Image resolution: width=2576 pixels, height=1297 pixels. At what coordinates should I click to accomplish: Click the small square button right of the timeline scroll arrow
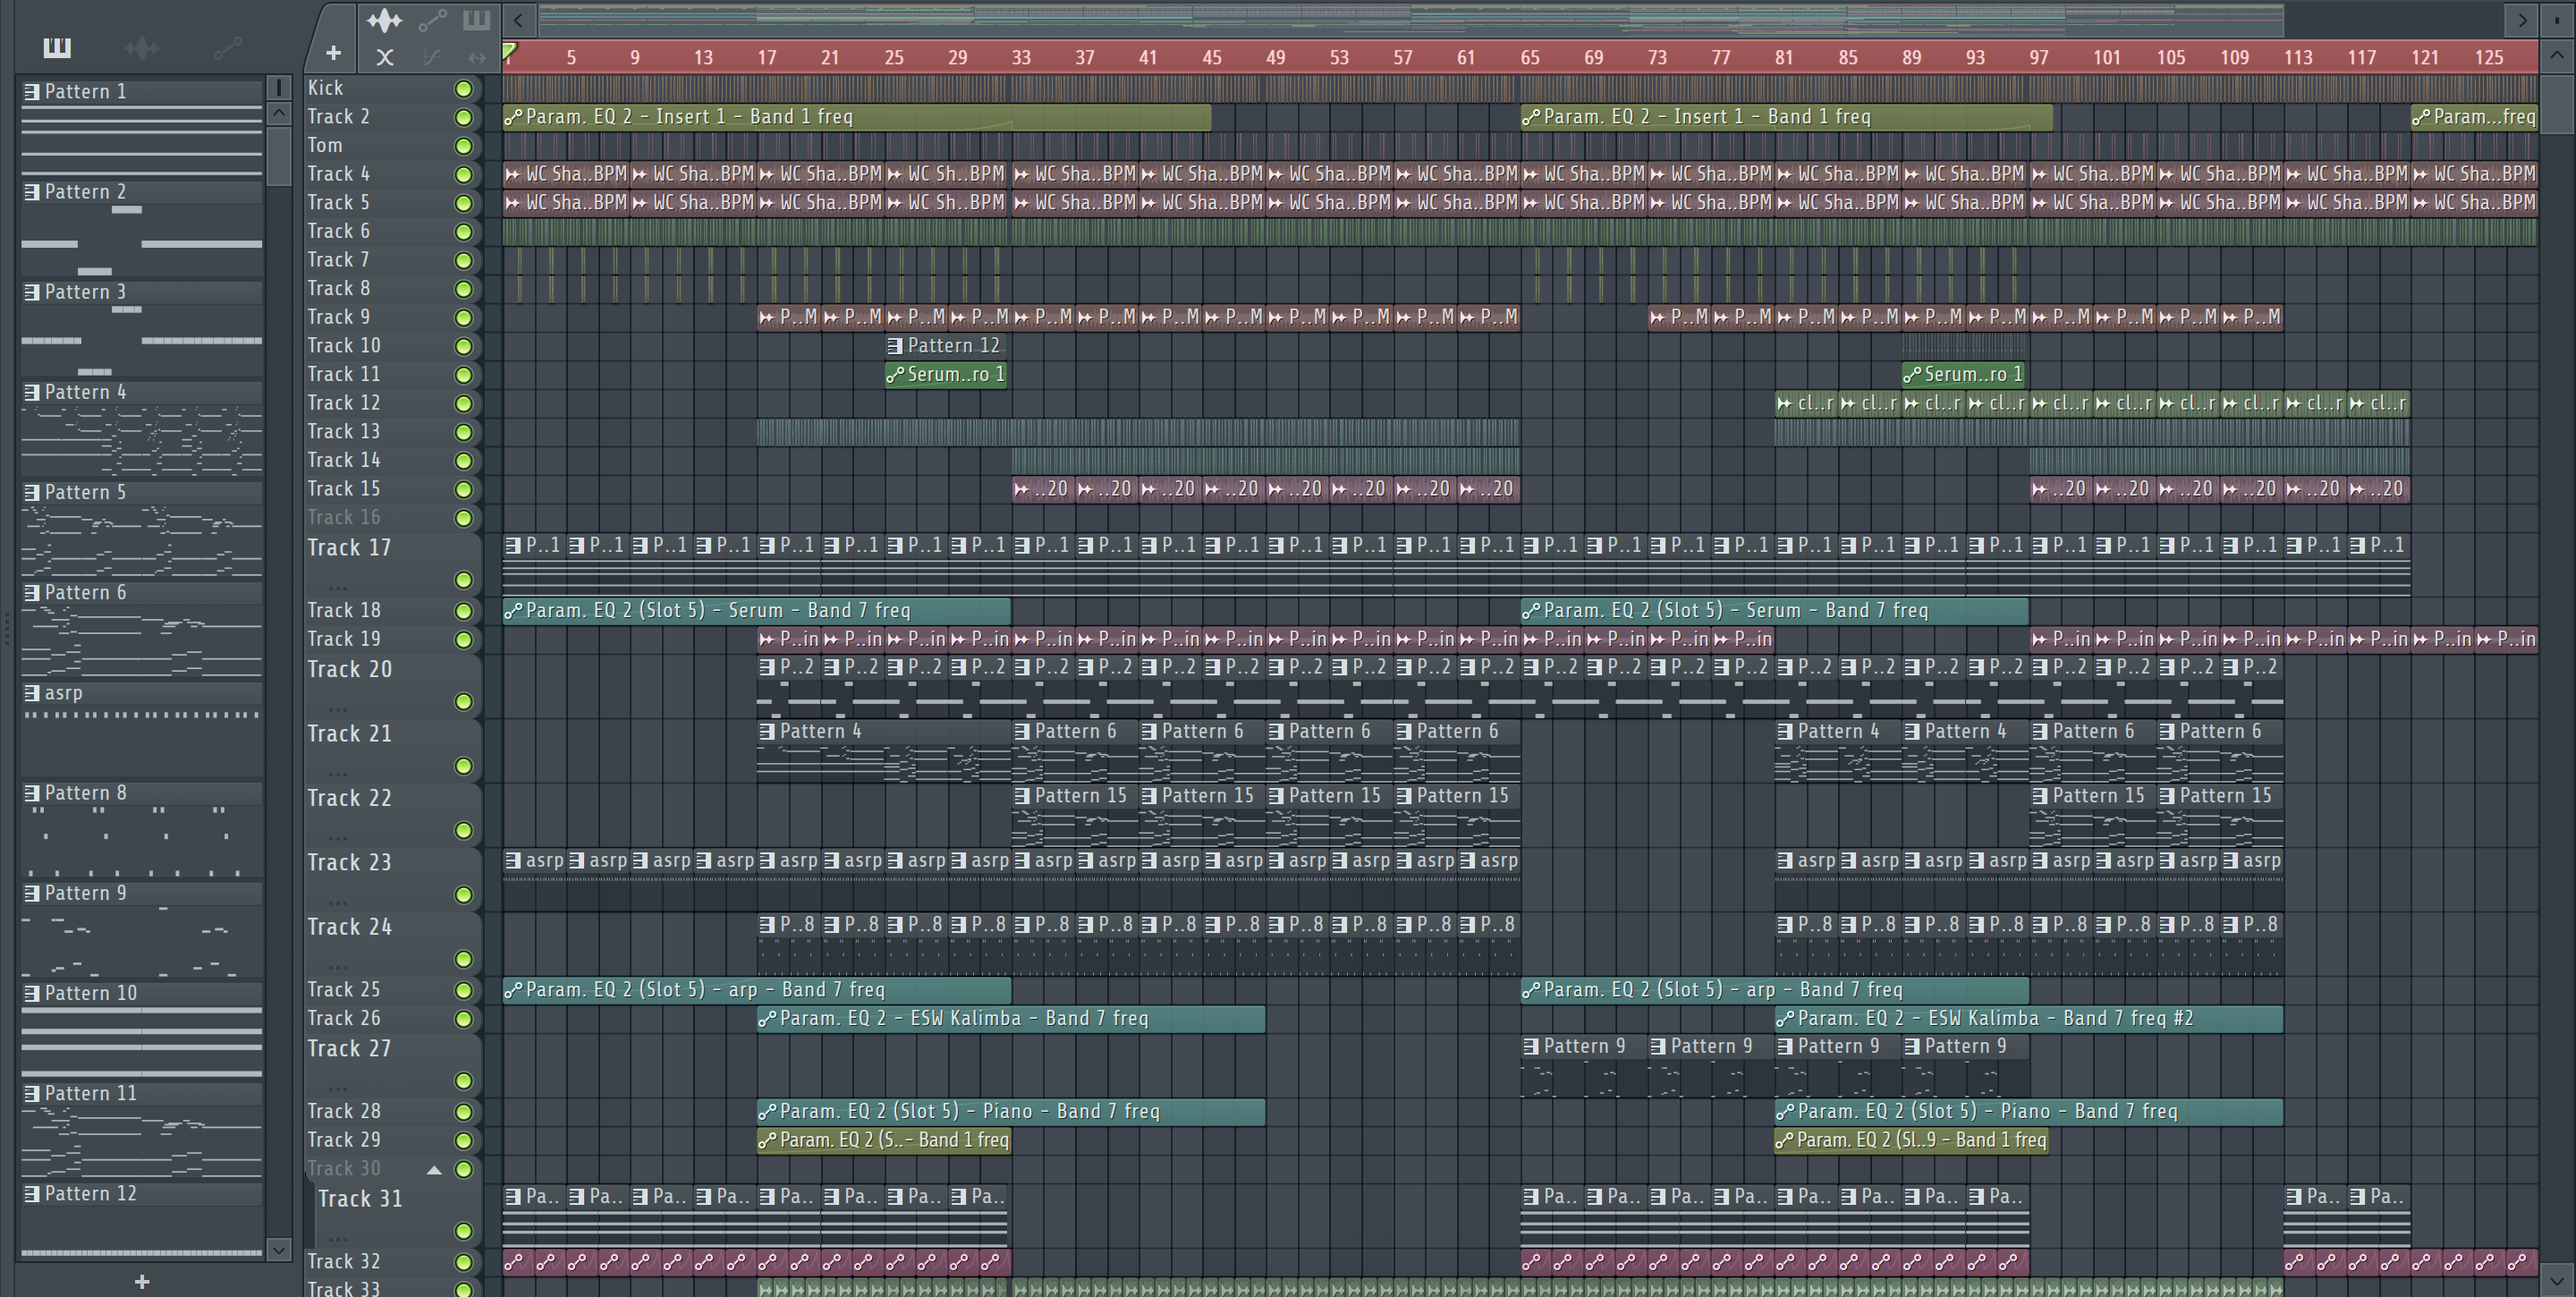[x=2556, y=19]
